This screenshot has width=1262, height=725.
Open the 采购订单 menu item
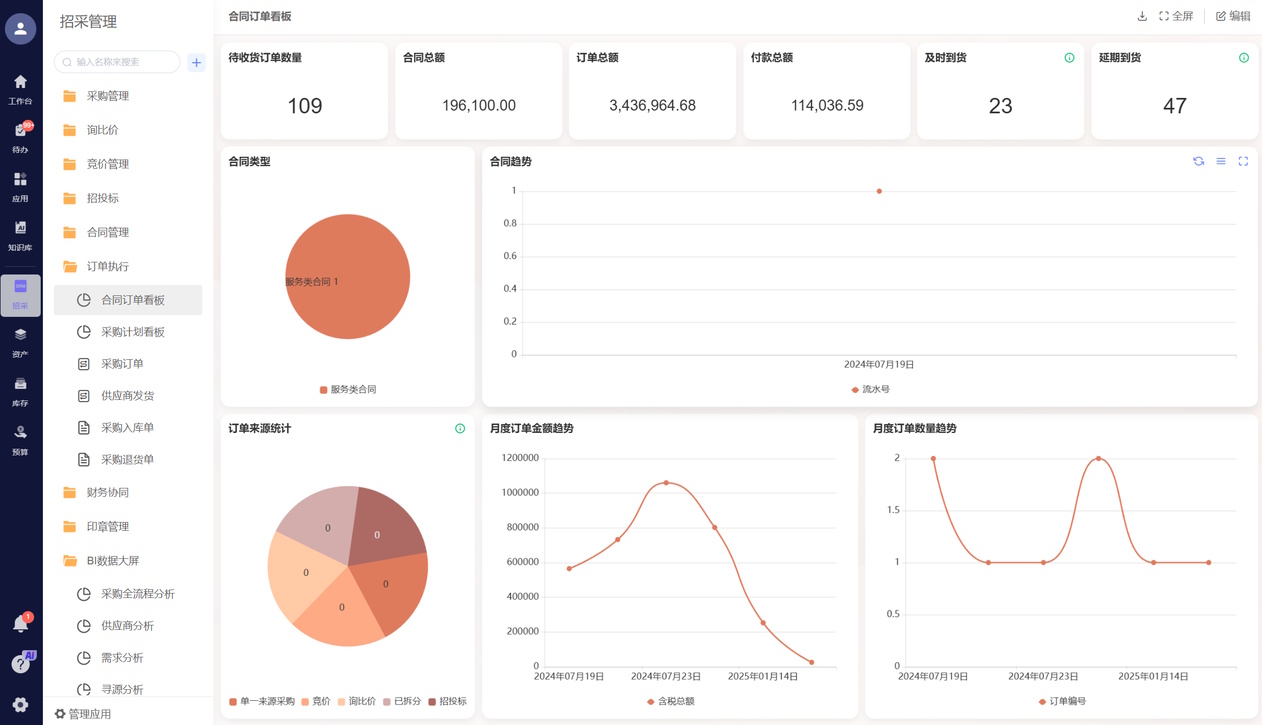(122, 364)
